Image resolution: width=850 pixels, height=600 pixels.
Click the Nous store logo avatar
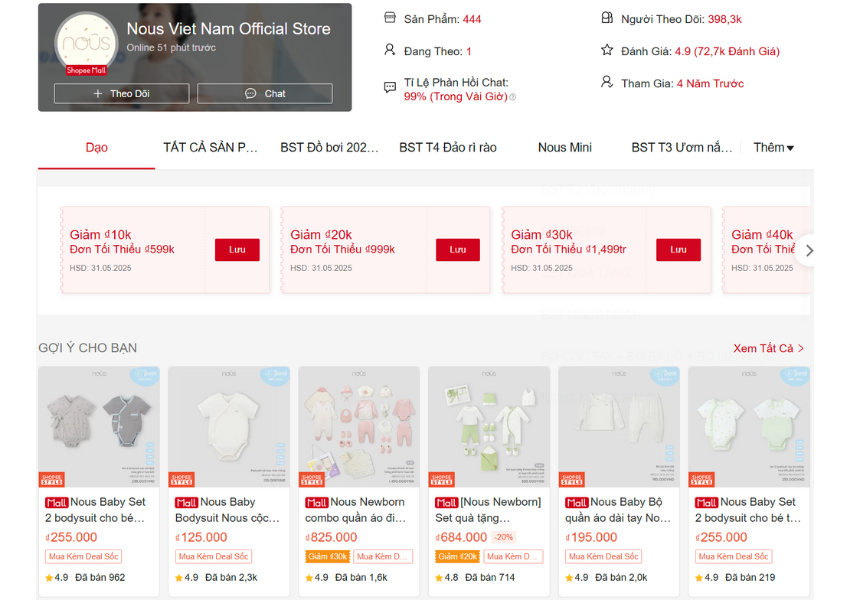[x=85, y=43]
